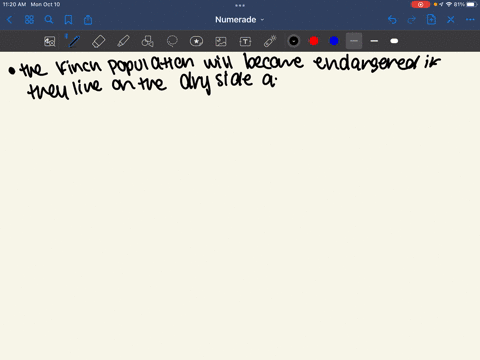Tap the handwritten word 'Finch'
This screenshot has height=360, width=480.
point(78,66)
